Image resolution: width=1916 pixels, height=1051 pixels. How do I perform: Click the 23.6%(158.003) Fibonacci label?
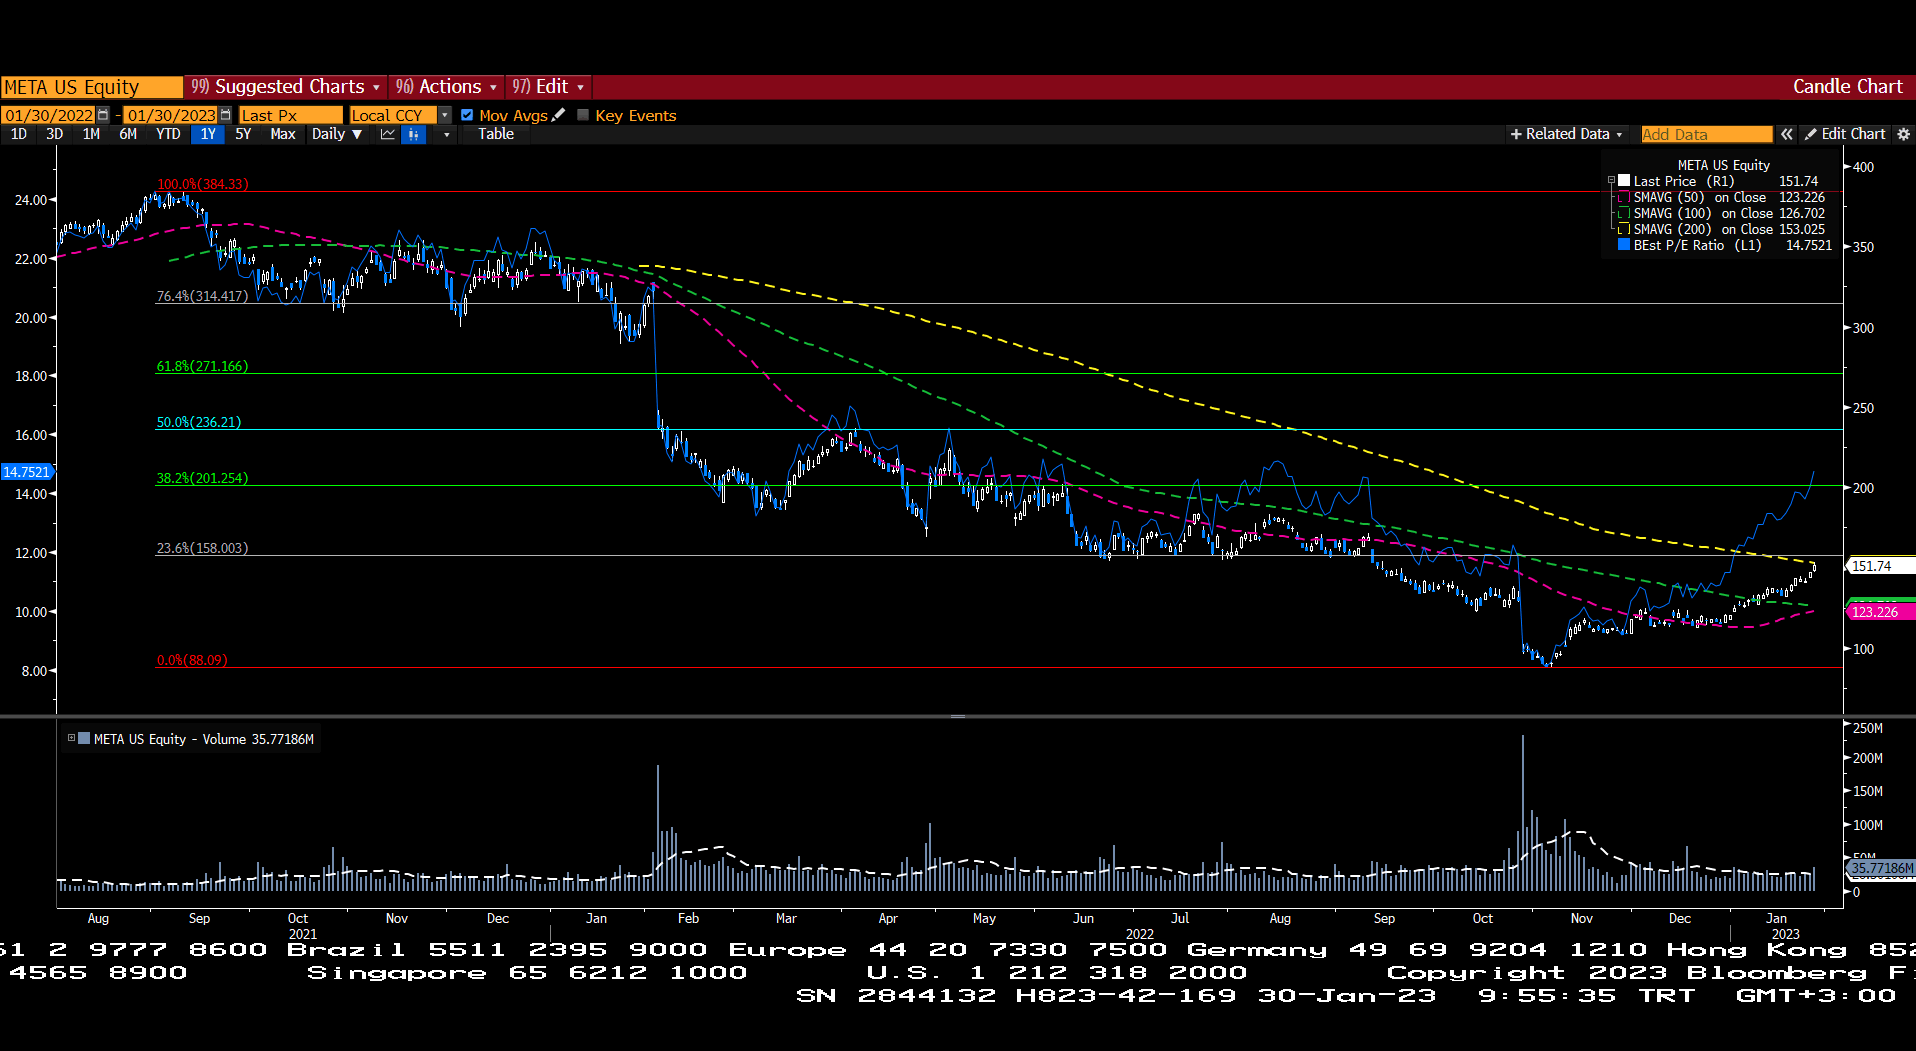(x=202, y=548)
